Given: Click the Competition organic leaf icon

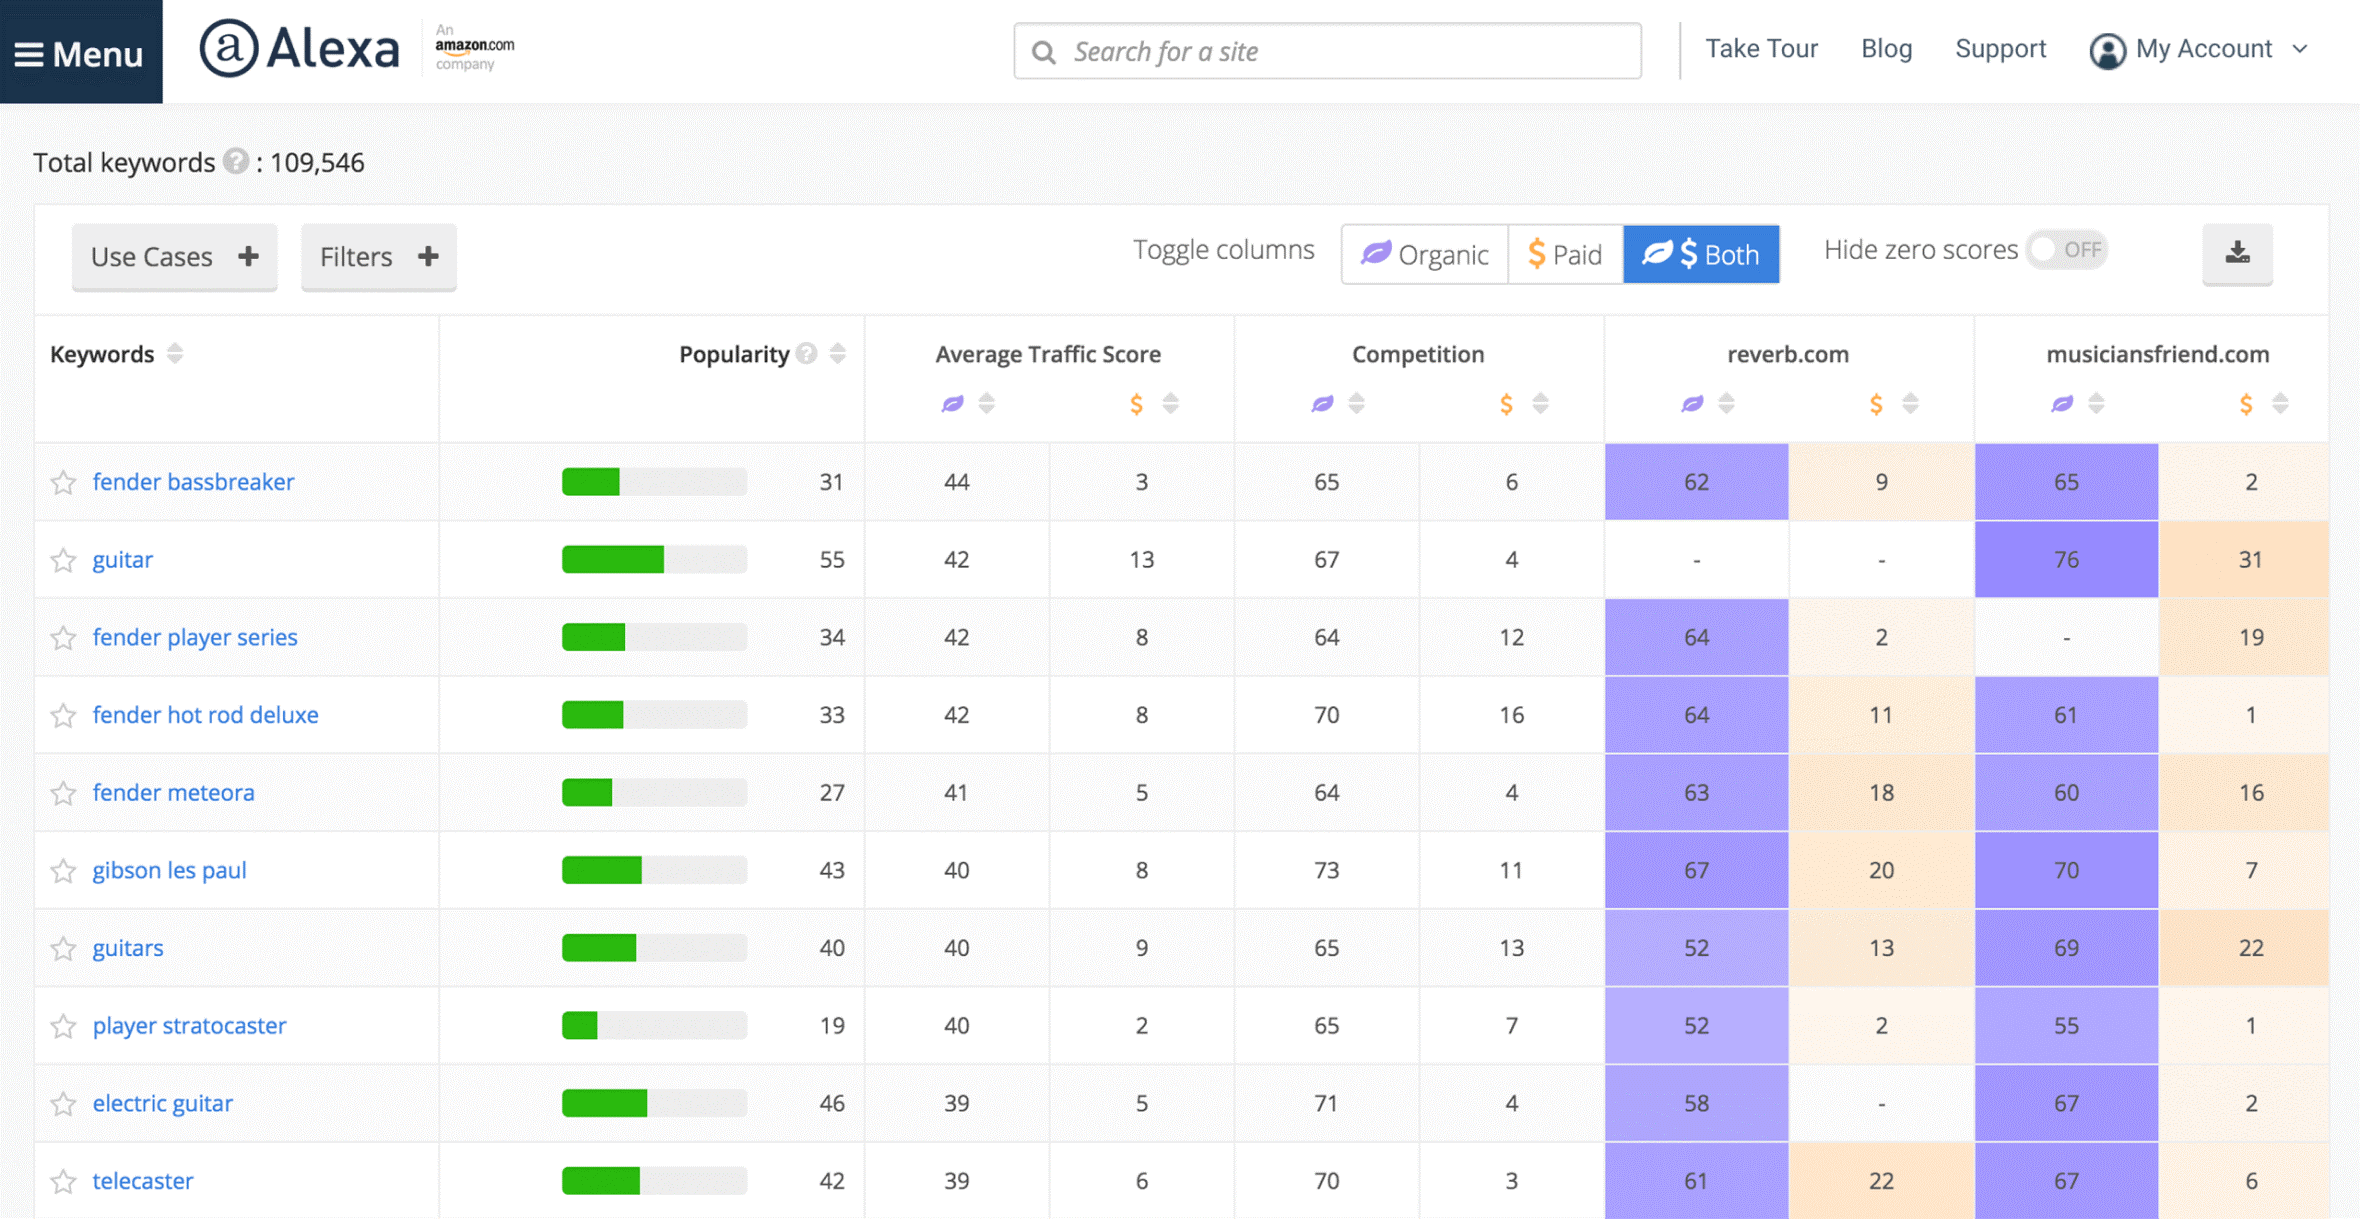Looking at the screenshot, I should [x=1322, y=403].
